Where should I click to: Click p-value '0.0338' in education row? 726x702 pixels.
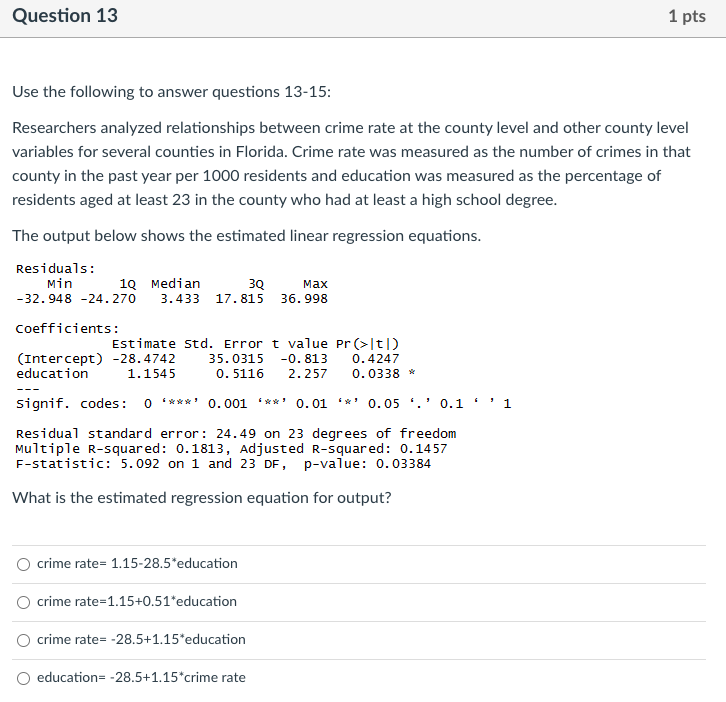(376, 374)
